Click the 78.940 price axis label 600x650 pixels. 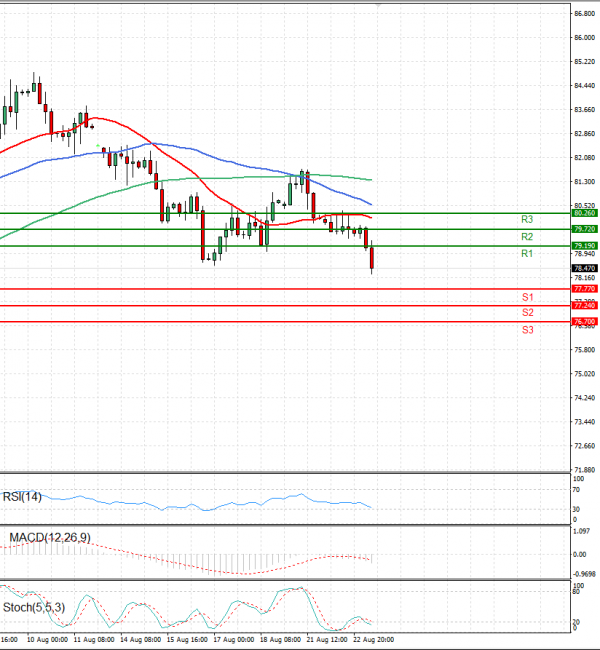click(x=584, y=254)
